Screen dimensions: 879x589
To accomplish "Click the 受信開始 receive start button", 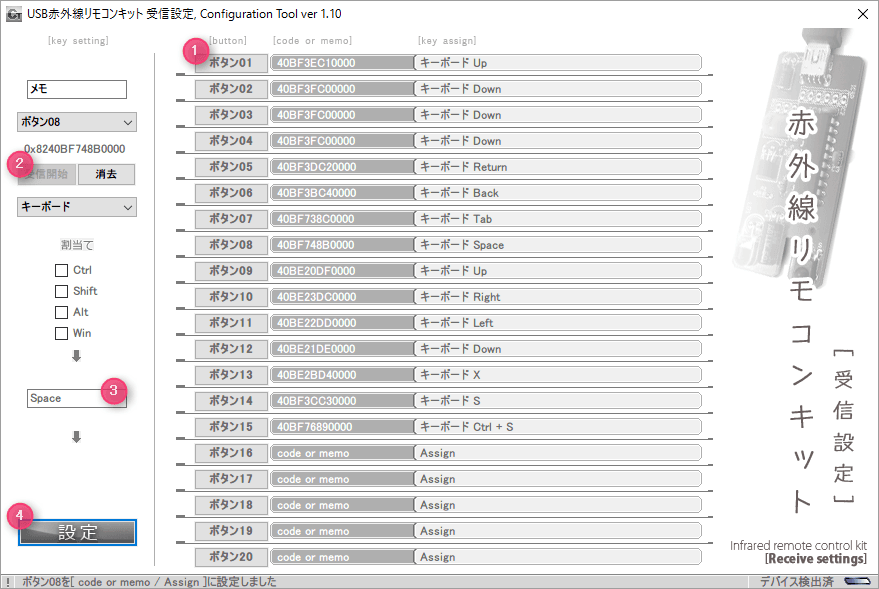I will (x=47, y=174).
